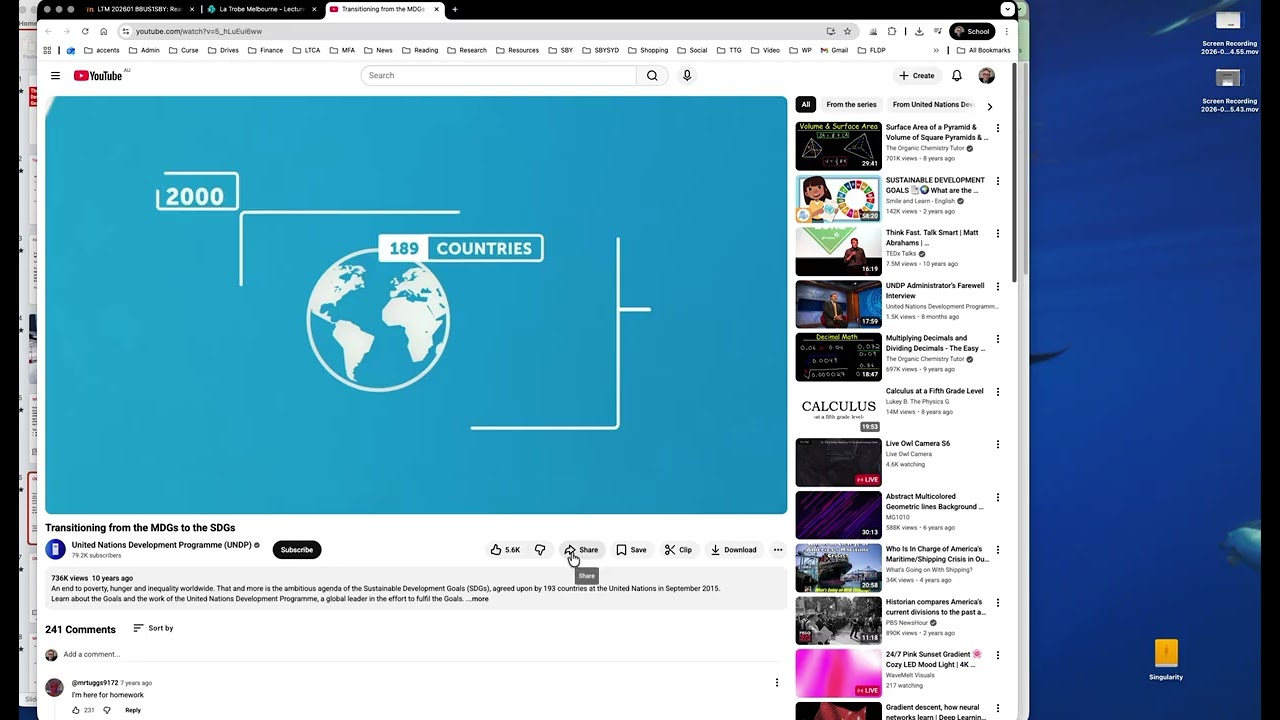Bookmark this page with the star icon
The height and width of the screenshot is (720, 1280).
pos(847,31)
